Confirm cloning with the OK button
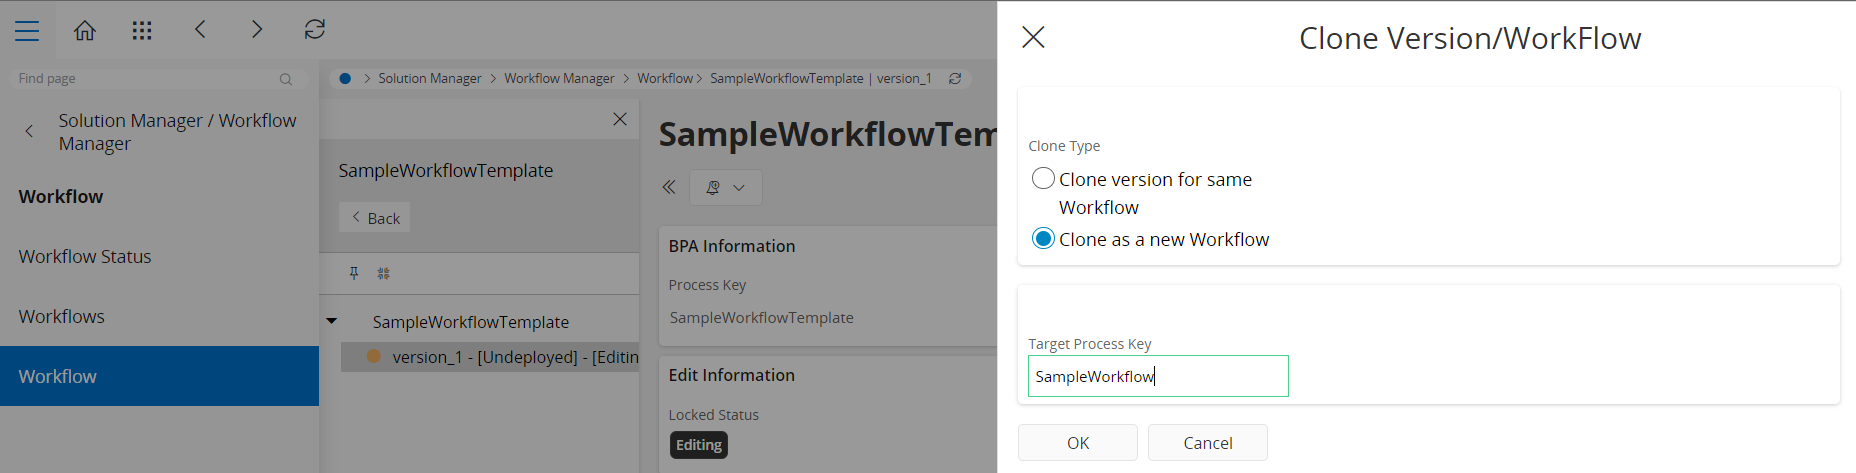Image resolution: width=1856 pixels, height=473 pixels. point(1077,443)
